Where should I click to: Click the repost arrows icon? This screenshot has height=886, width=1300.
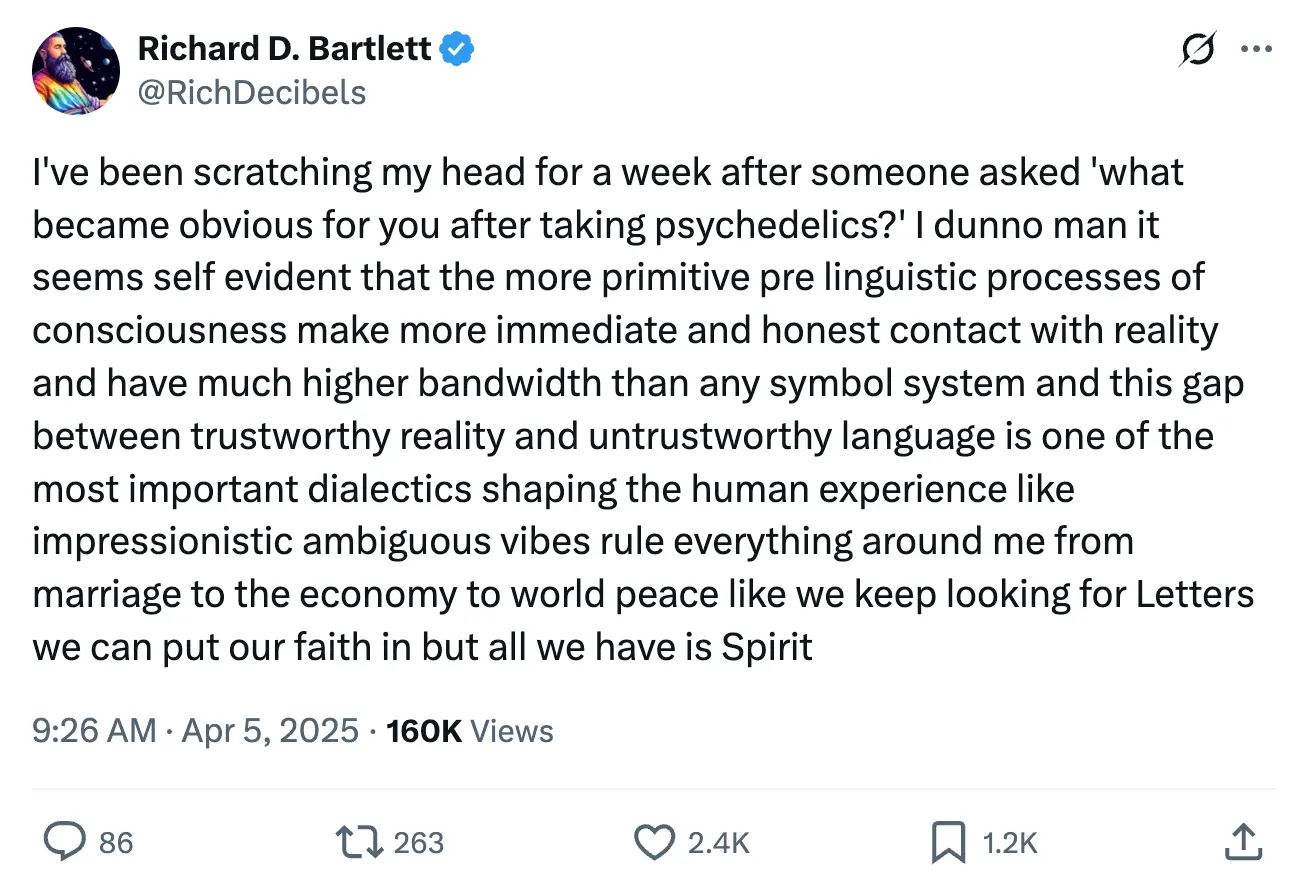[x=358, y=842]
